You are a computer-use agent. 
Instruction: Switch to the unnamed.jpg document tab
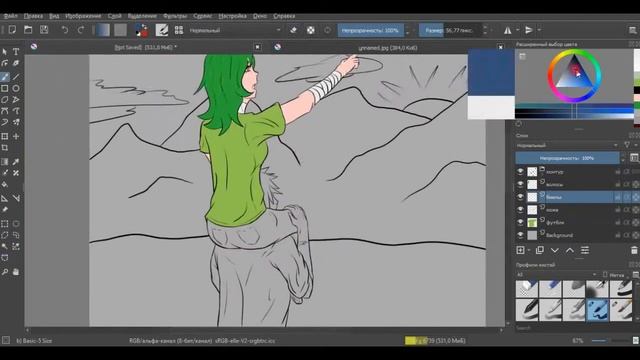(x=388, y=48)
